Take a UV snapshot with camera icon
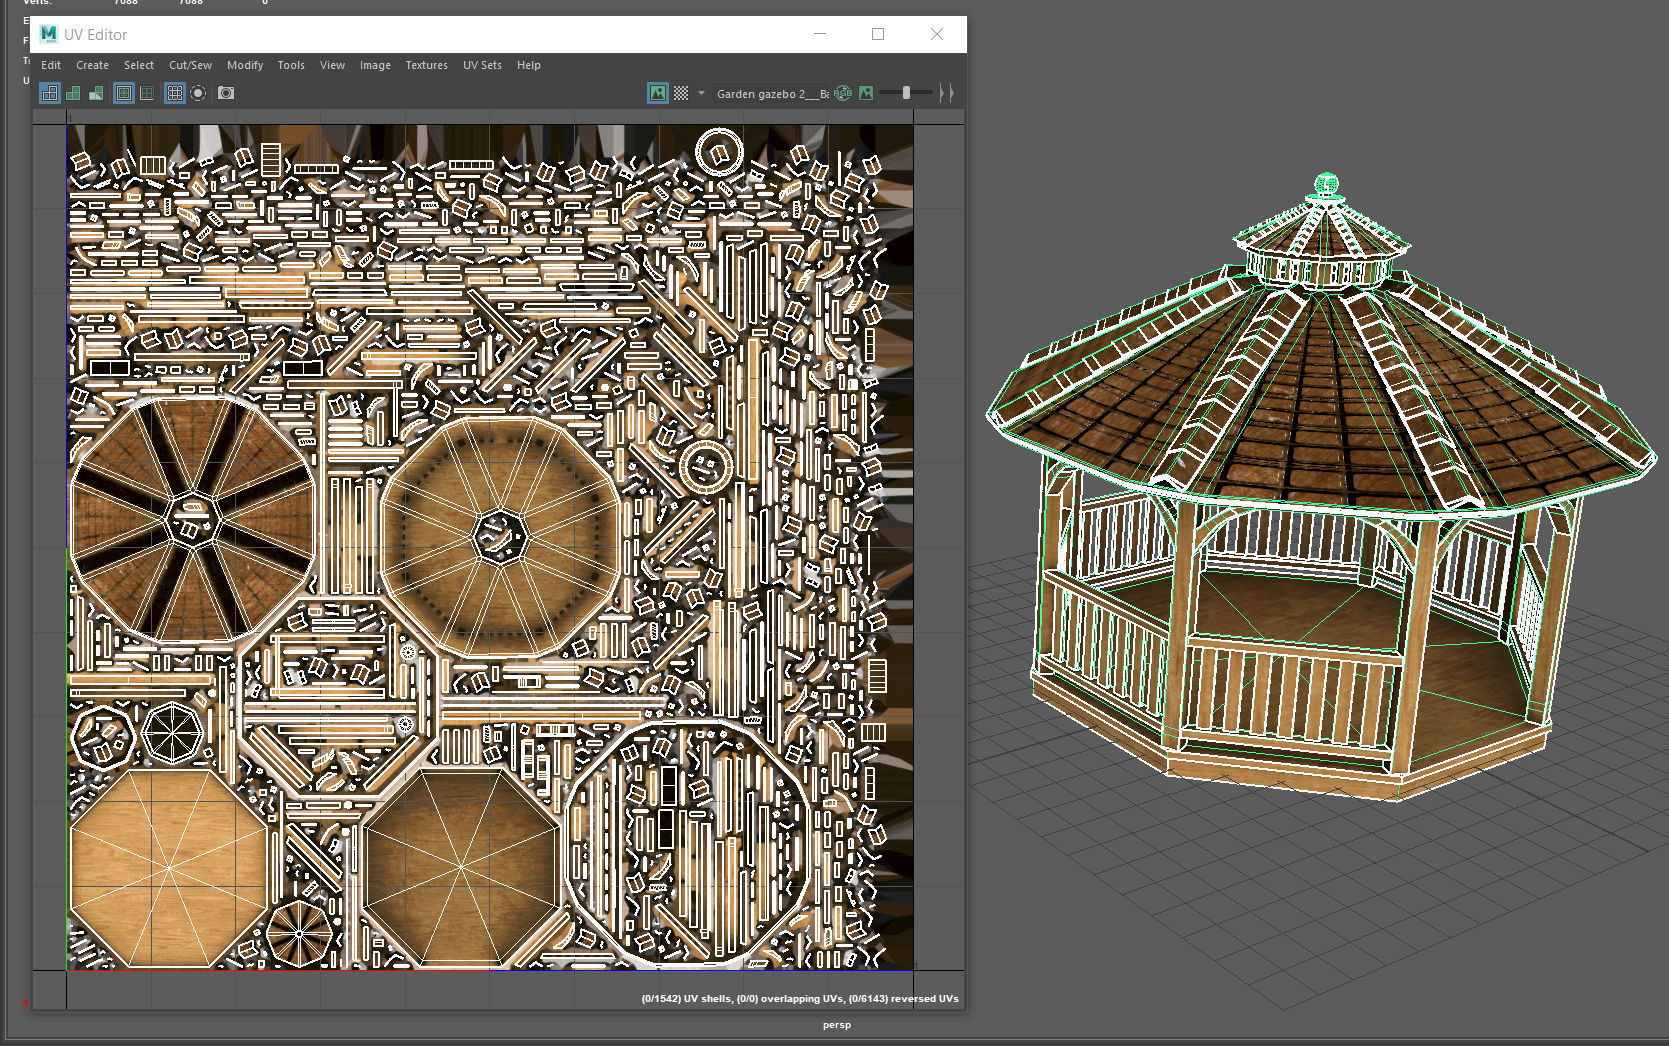The image size is (1669, 1046). [226, 93]
